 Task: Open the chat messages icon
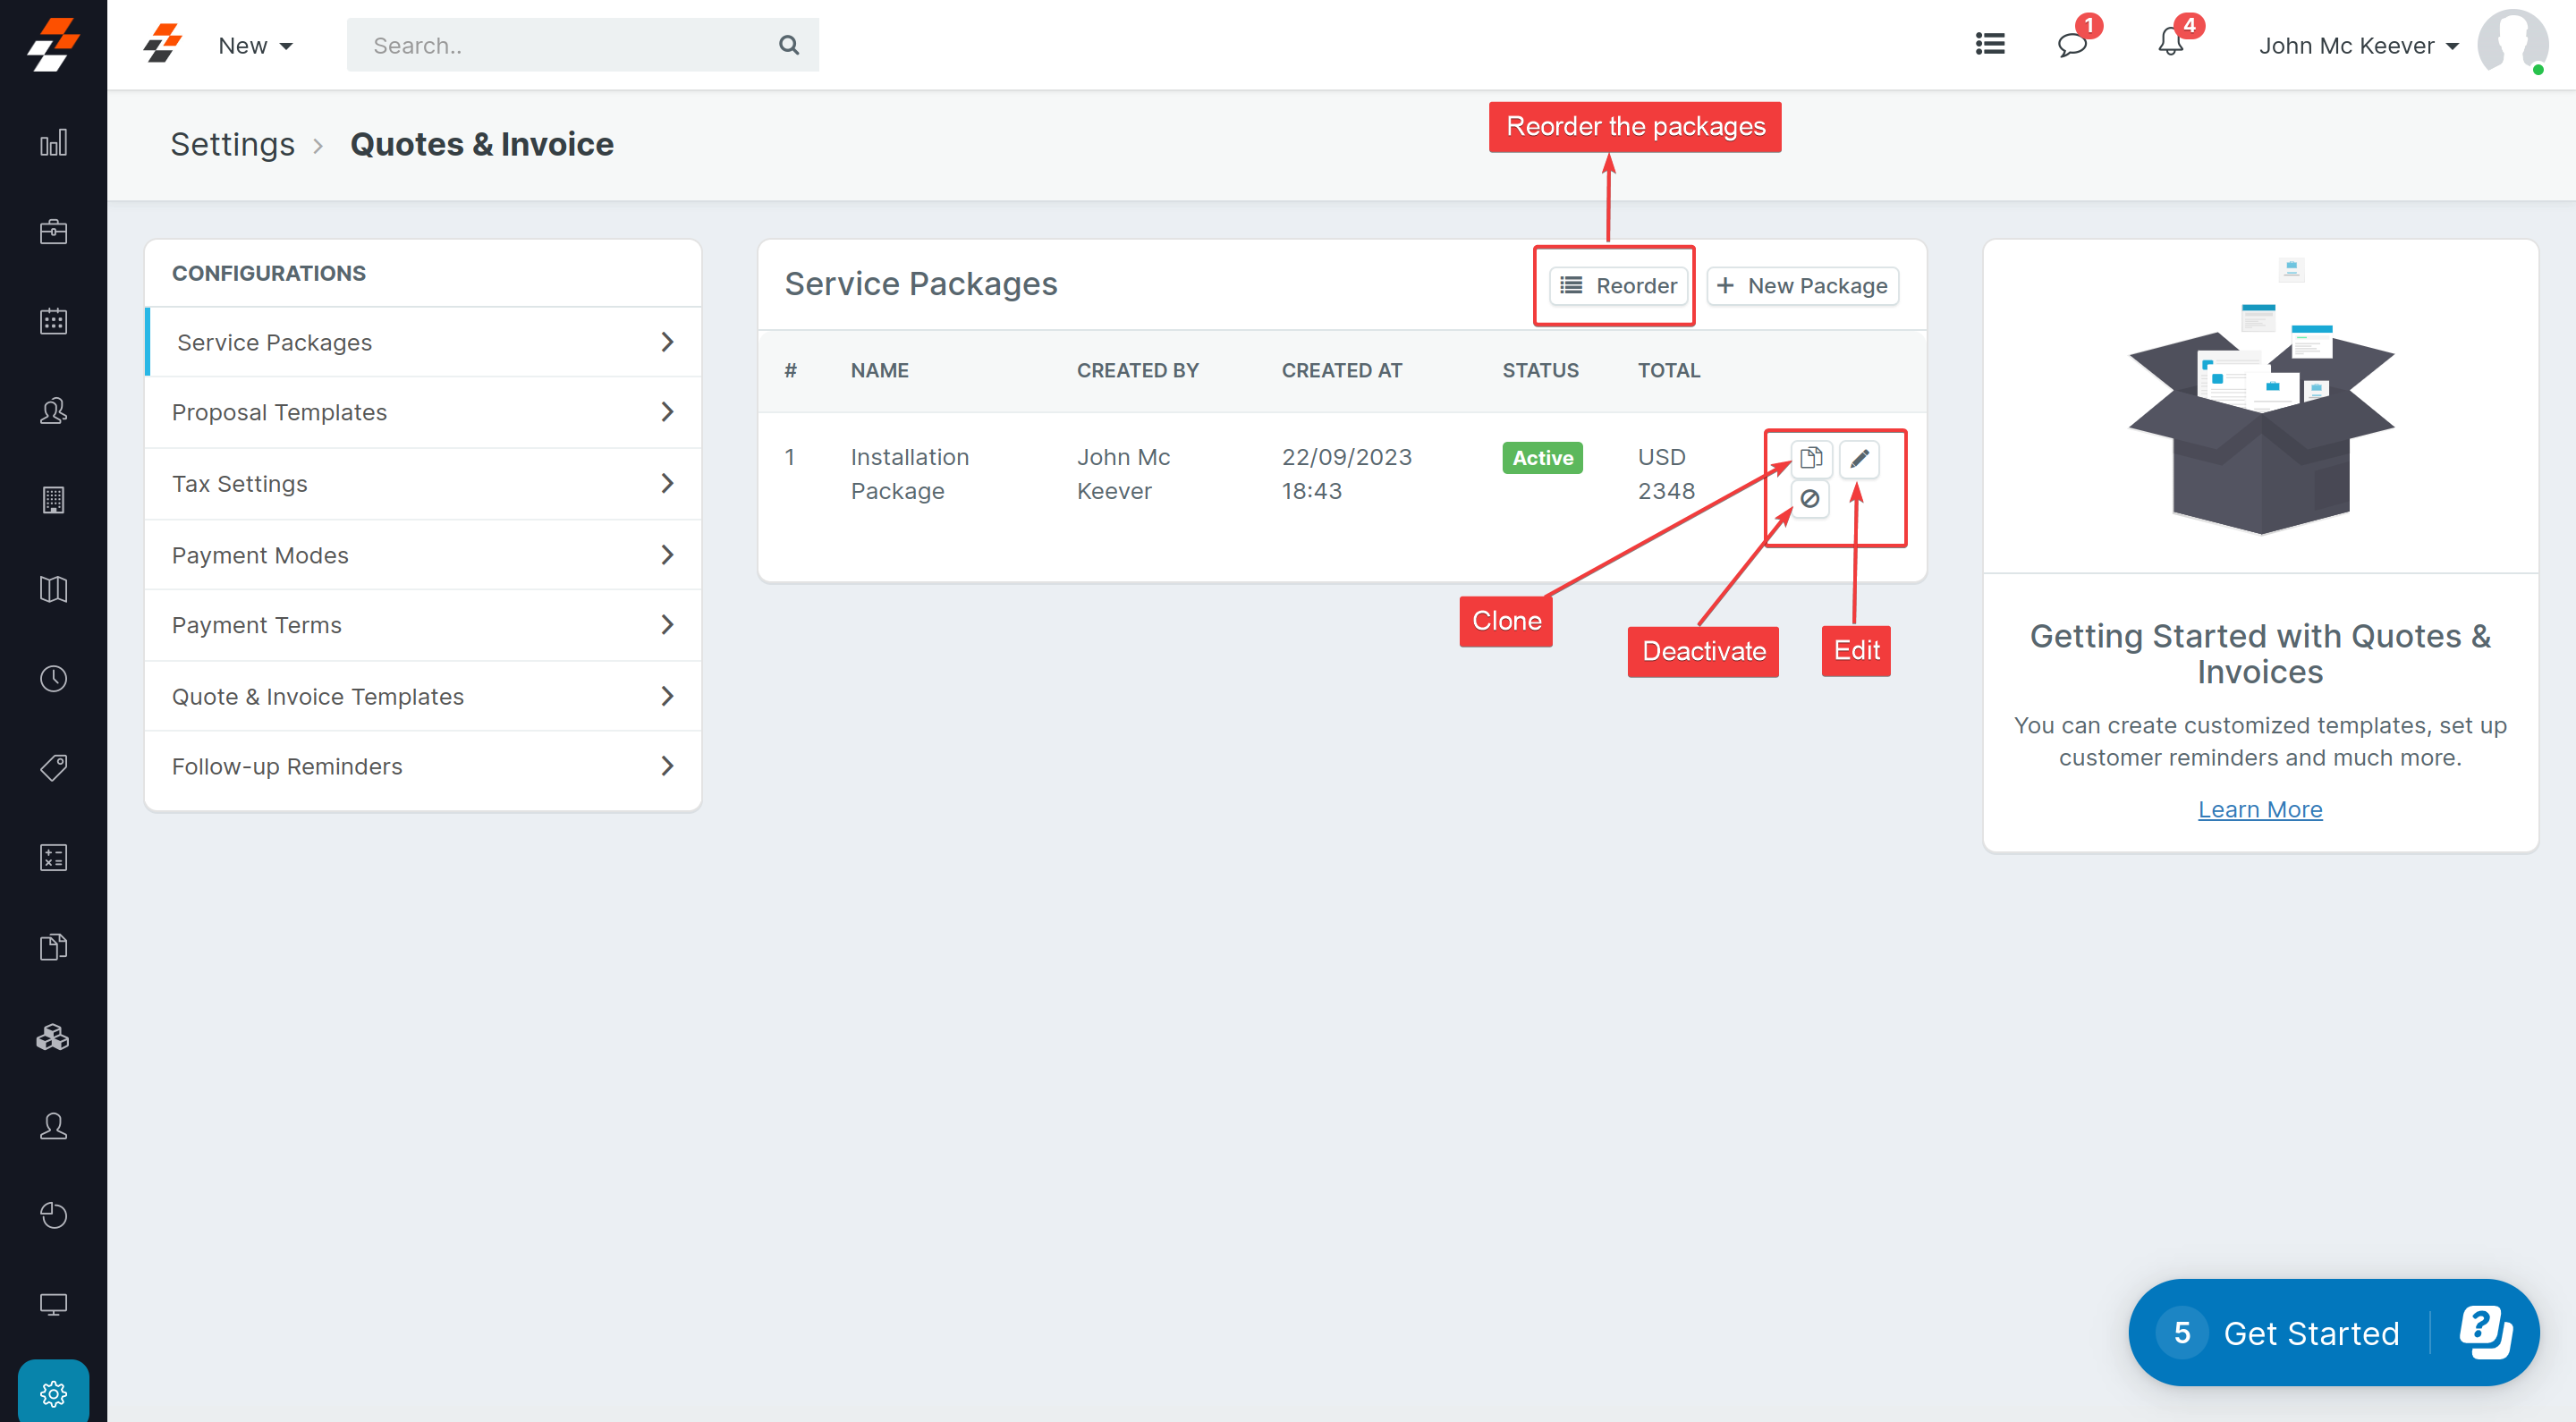[2071, 44]
